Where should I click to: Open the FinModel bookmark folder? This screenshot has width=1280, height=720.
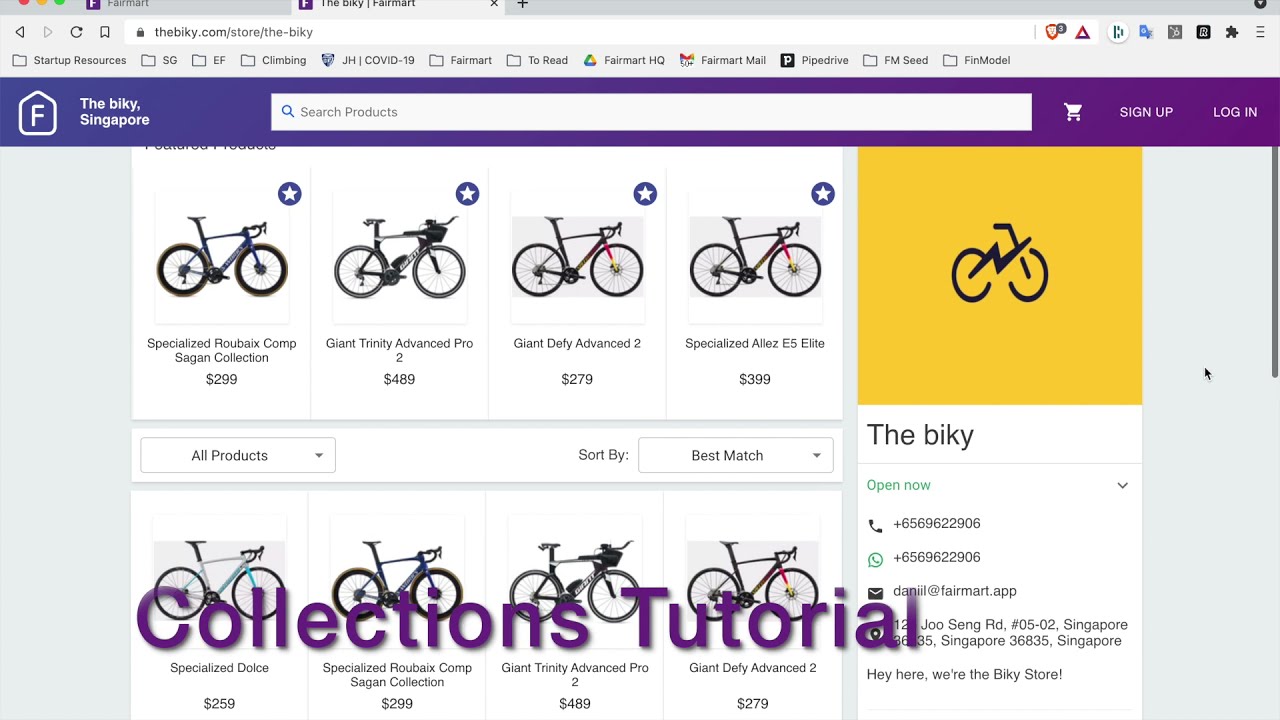pyautogui.click(x=977, y=60)
